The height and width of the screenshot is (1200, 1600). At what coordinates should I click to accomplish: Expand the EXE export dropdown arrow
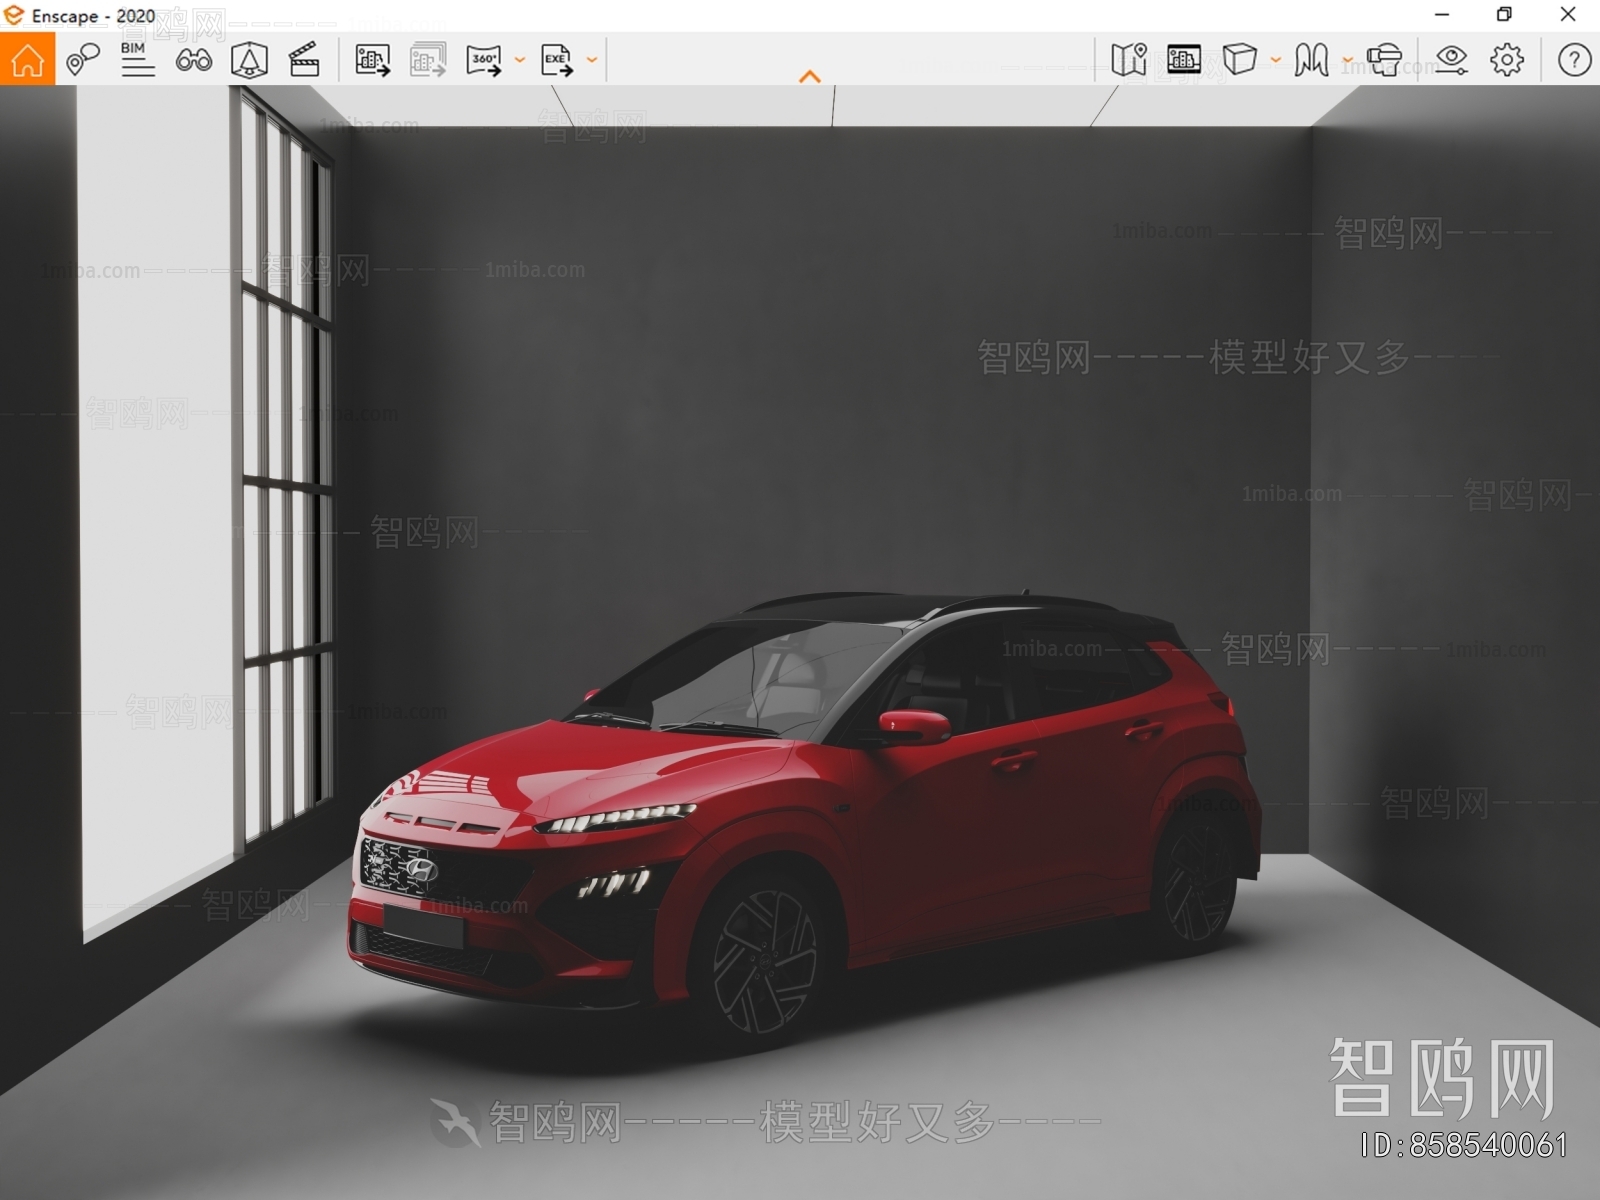(592, 60)
